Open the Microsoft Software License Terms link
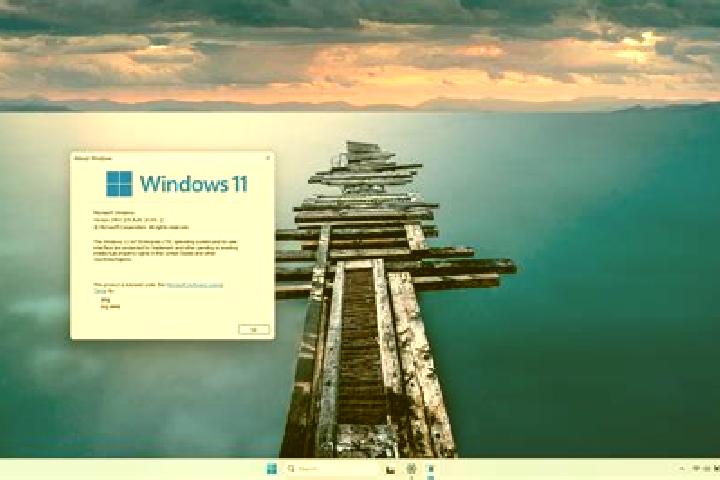 [x=195, y=285]
